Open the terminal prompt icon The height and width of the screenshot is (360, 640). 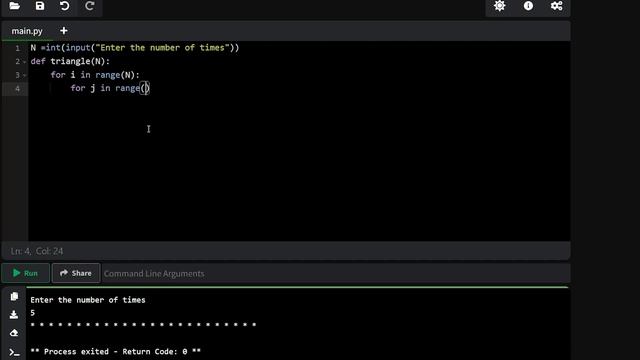point(14,352)
